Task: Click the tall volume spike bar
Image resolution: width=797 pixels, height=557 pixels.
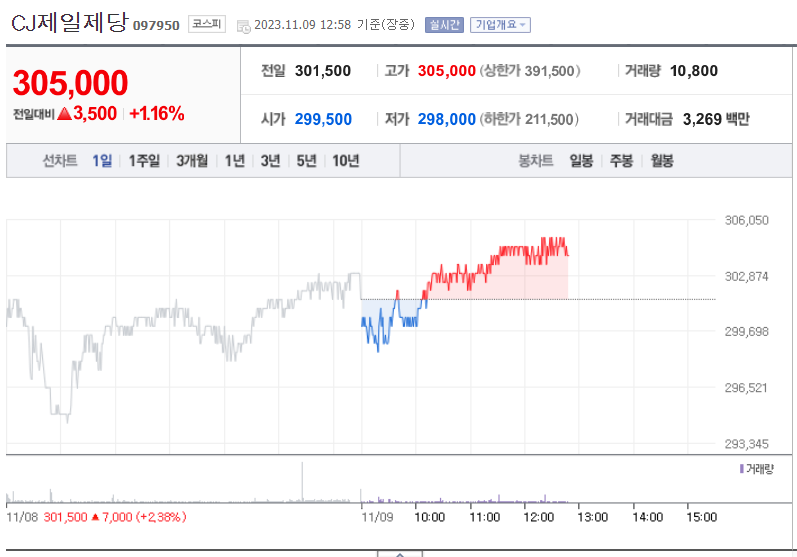Action: click(302, 482)
